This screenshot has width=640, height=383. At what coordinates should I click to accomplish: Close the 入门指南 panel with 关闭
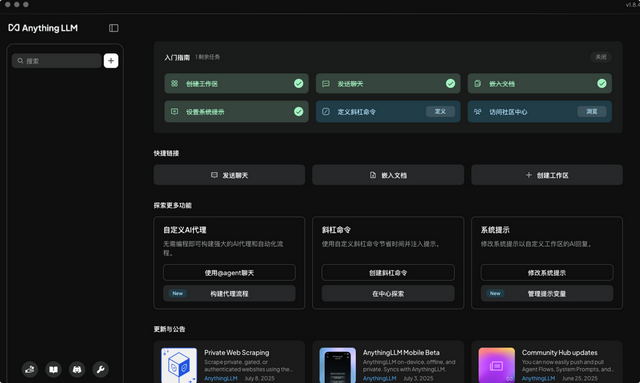click(601, 57)
